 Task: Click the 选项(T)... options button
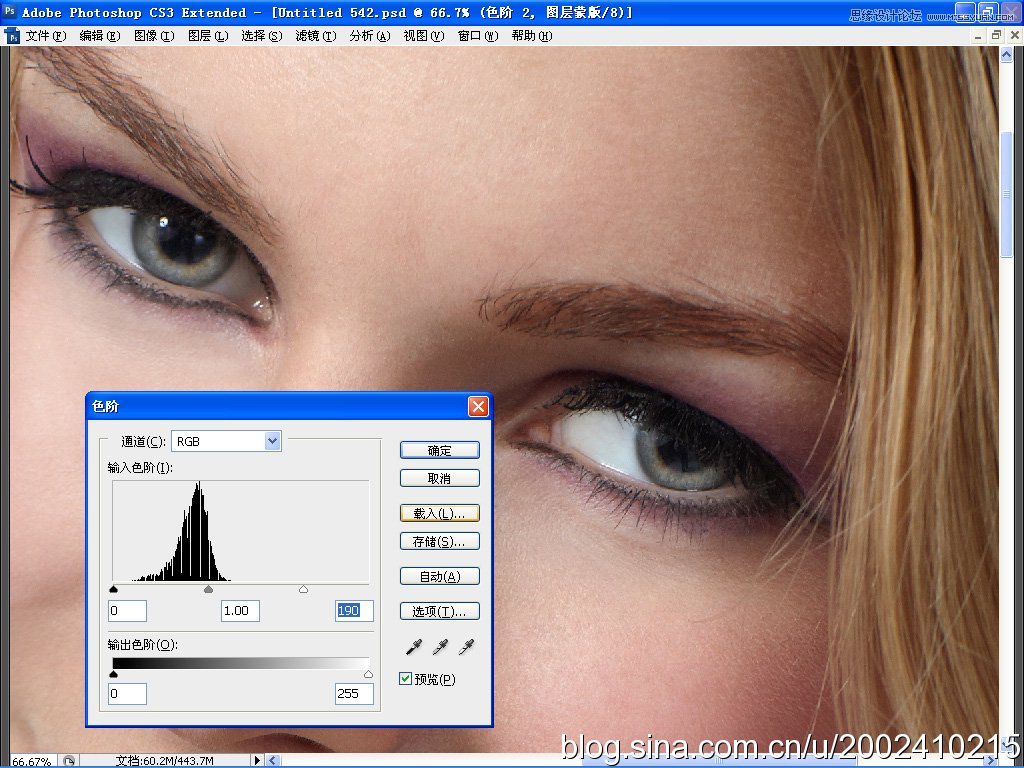coord(440,611)
